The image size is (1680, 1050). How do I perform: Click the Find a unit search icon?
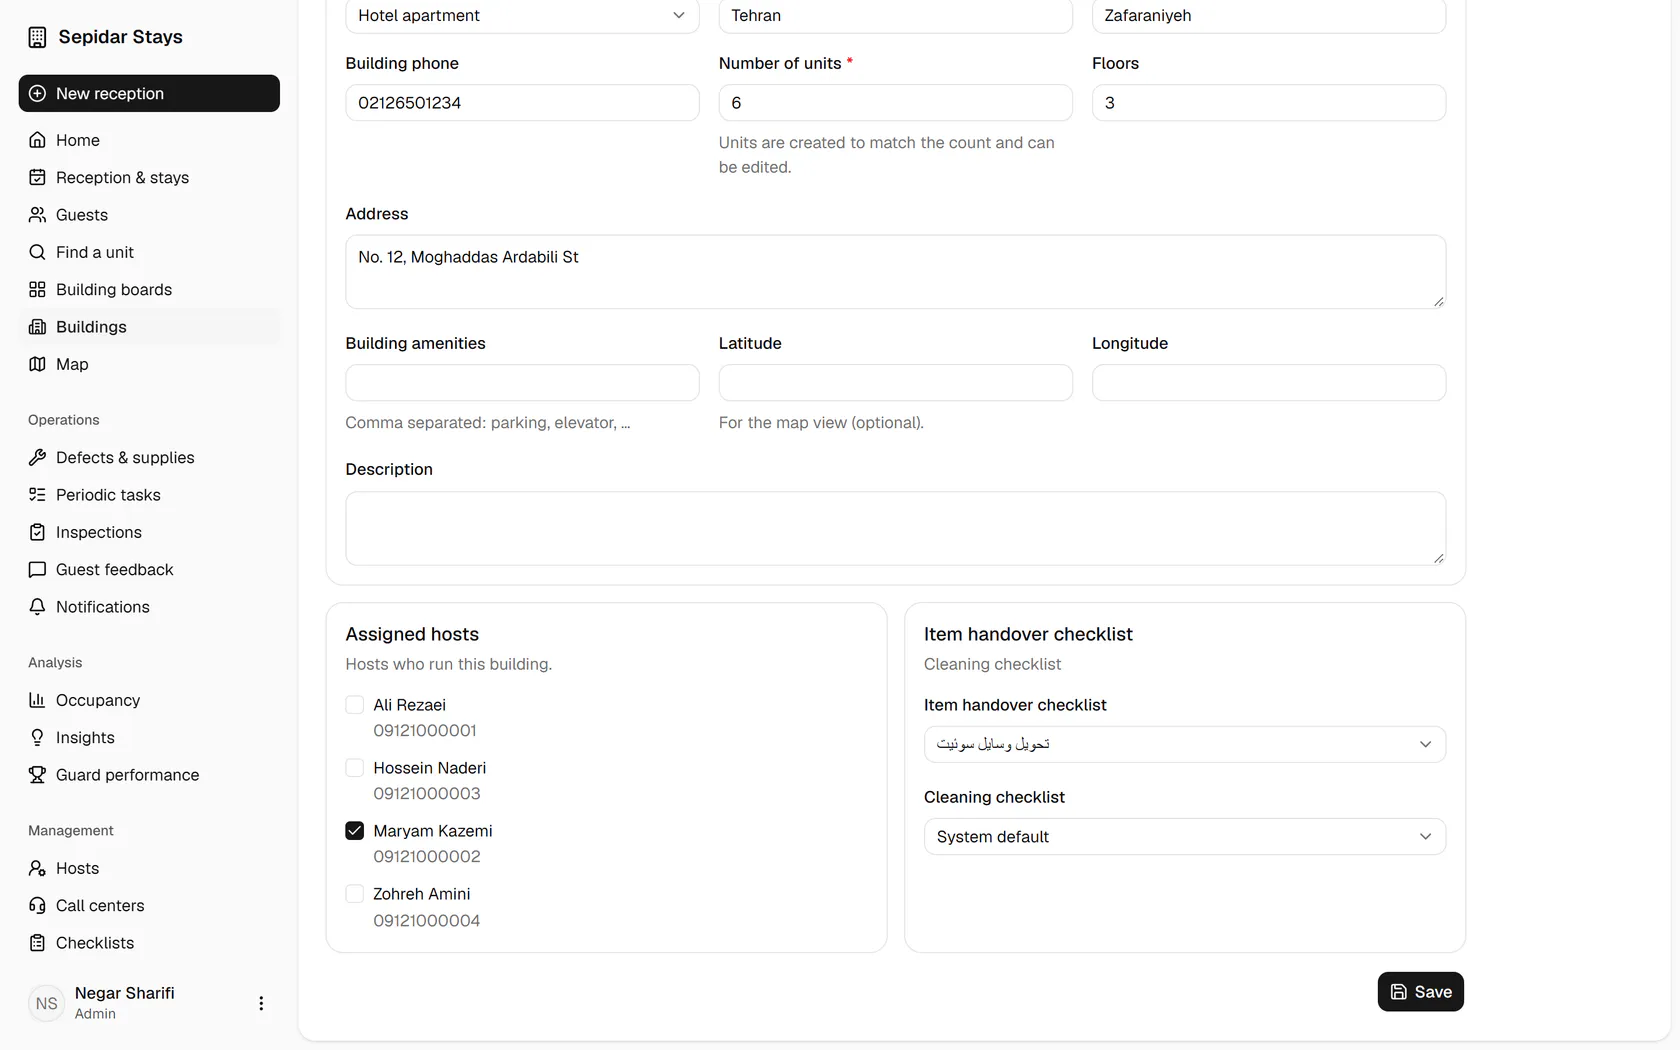pyautogui.click(x=37, y=252)
